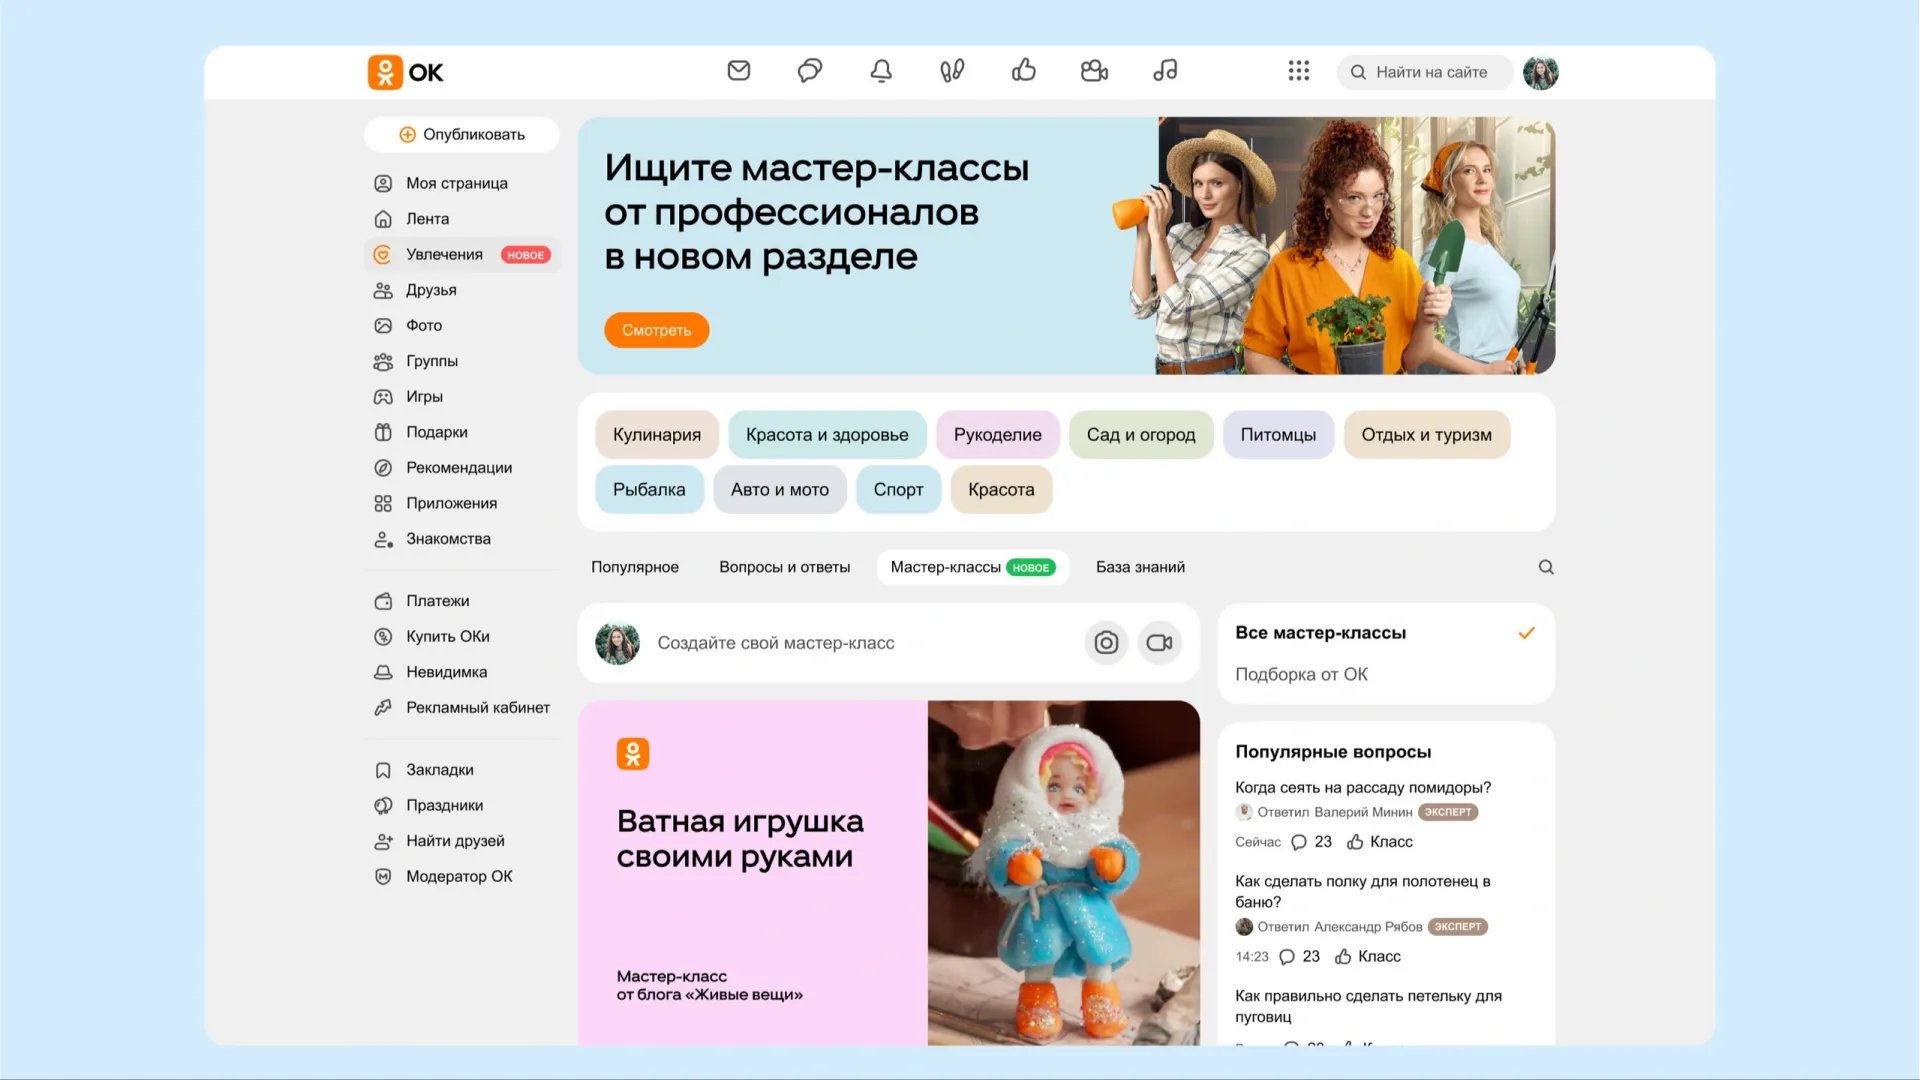
Task: Open video camera icon in header
Action: (x=1094, y=71)
